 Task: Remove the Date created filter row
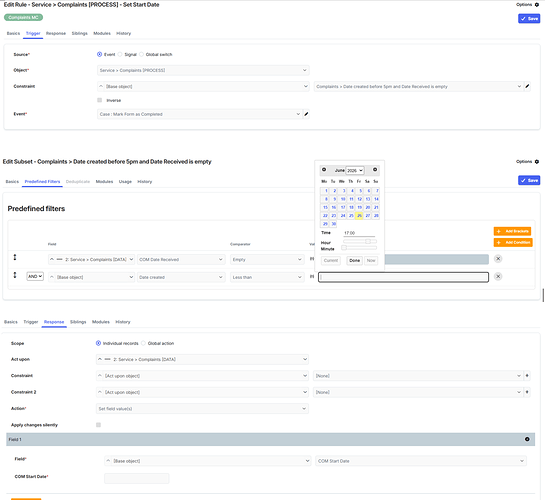pyautogui.click(x=498, y=277)
